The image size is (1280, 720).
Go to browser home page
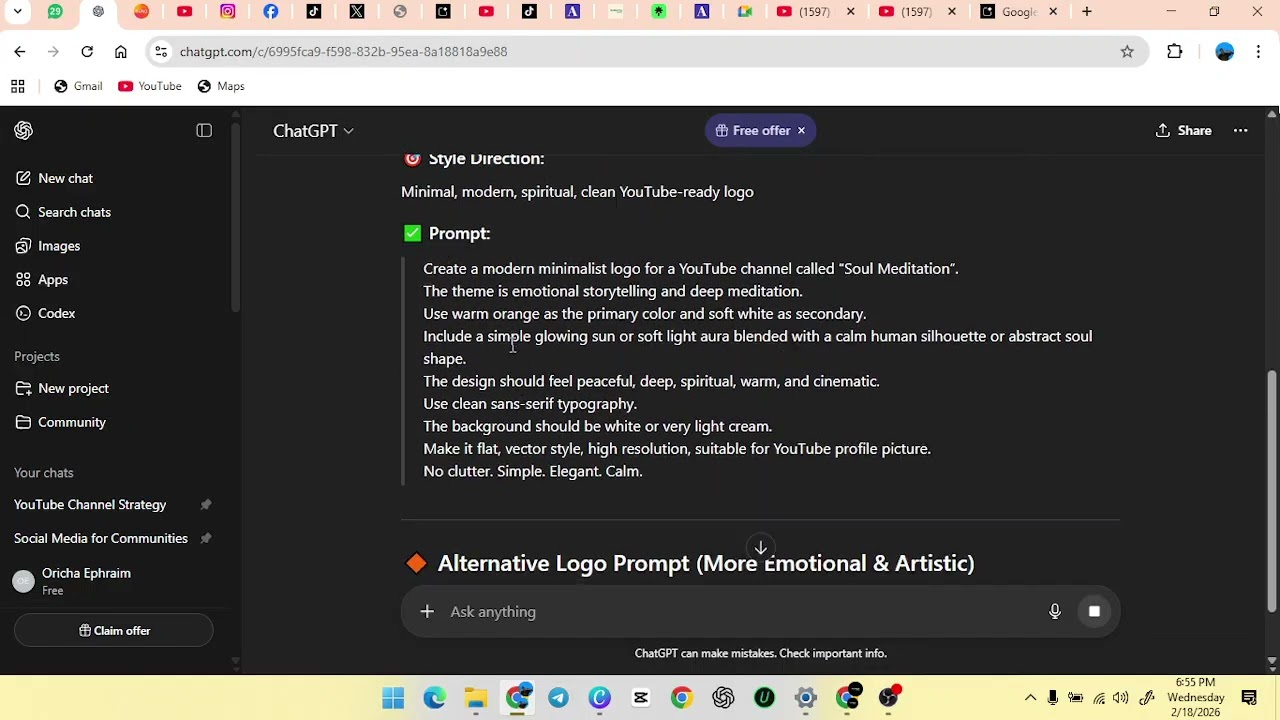(x=121, y=52)
